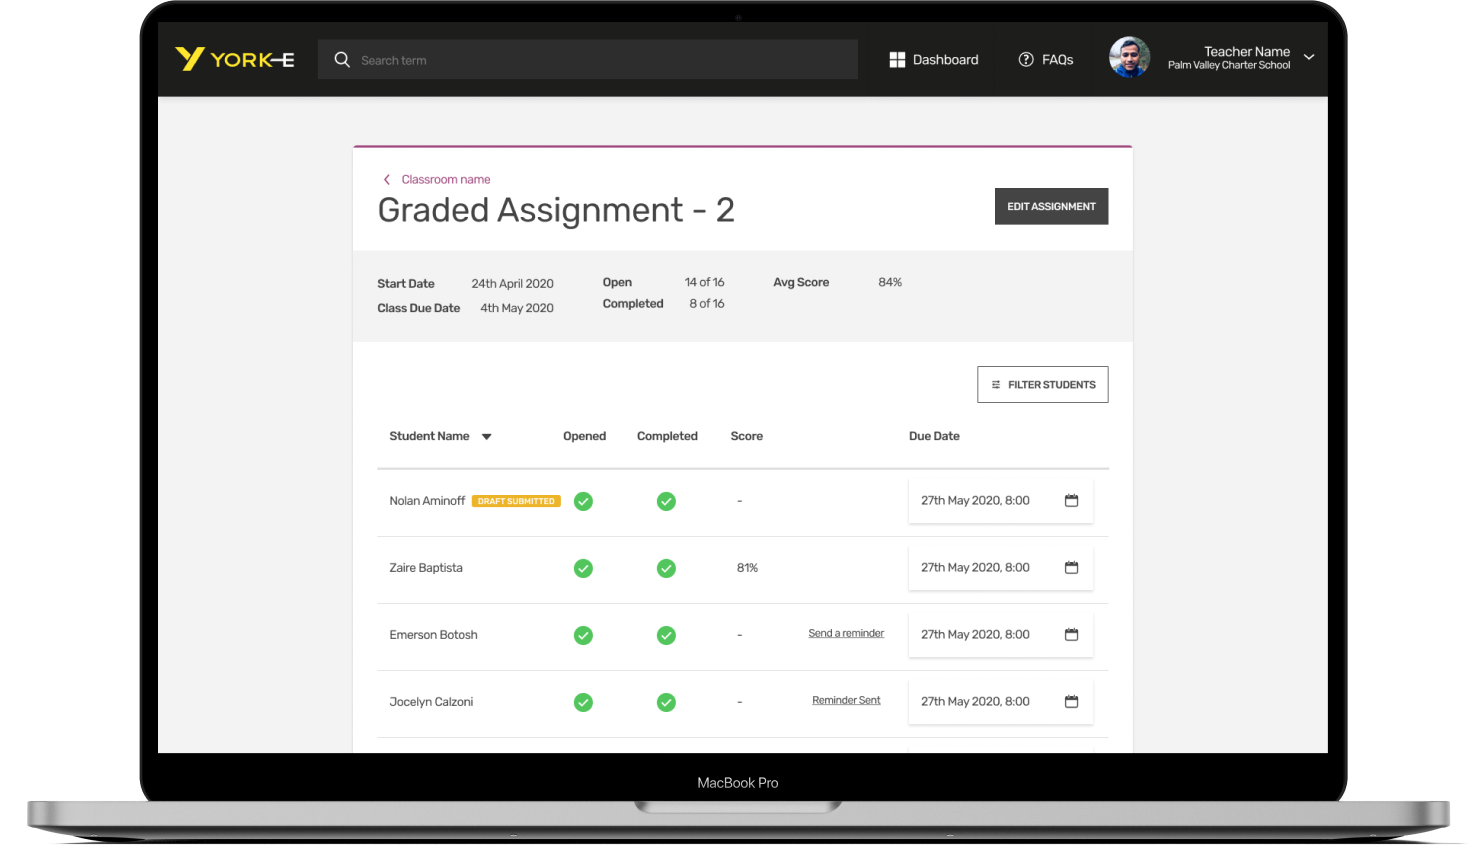The width and height of the screenshot is (1478, 846).
Task: Click the teacher profile avatar photo
Action: tap(1129, 57)
